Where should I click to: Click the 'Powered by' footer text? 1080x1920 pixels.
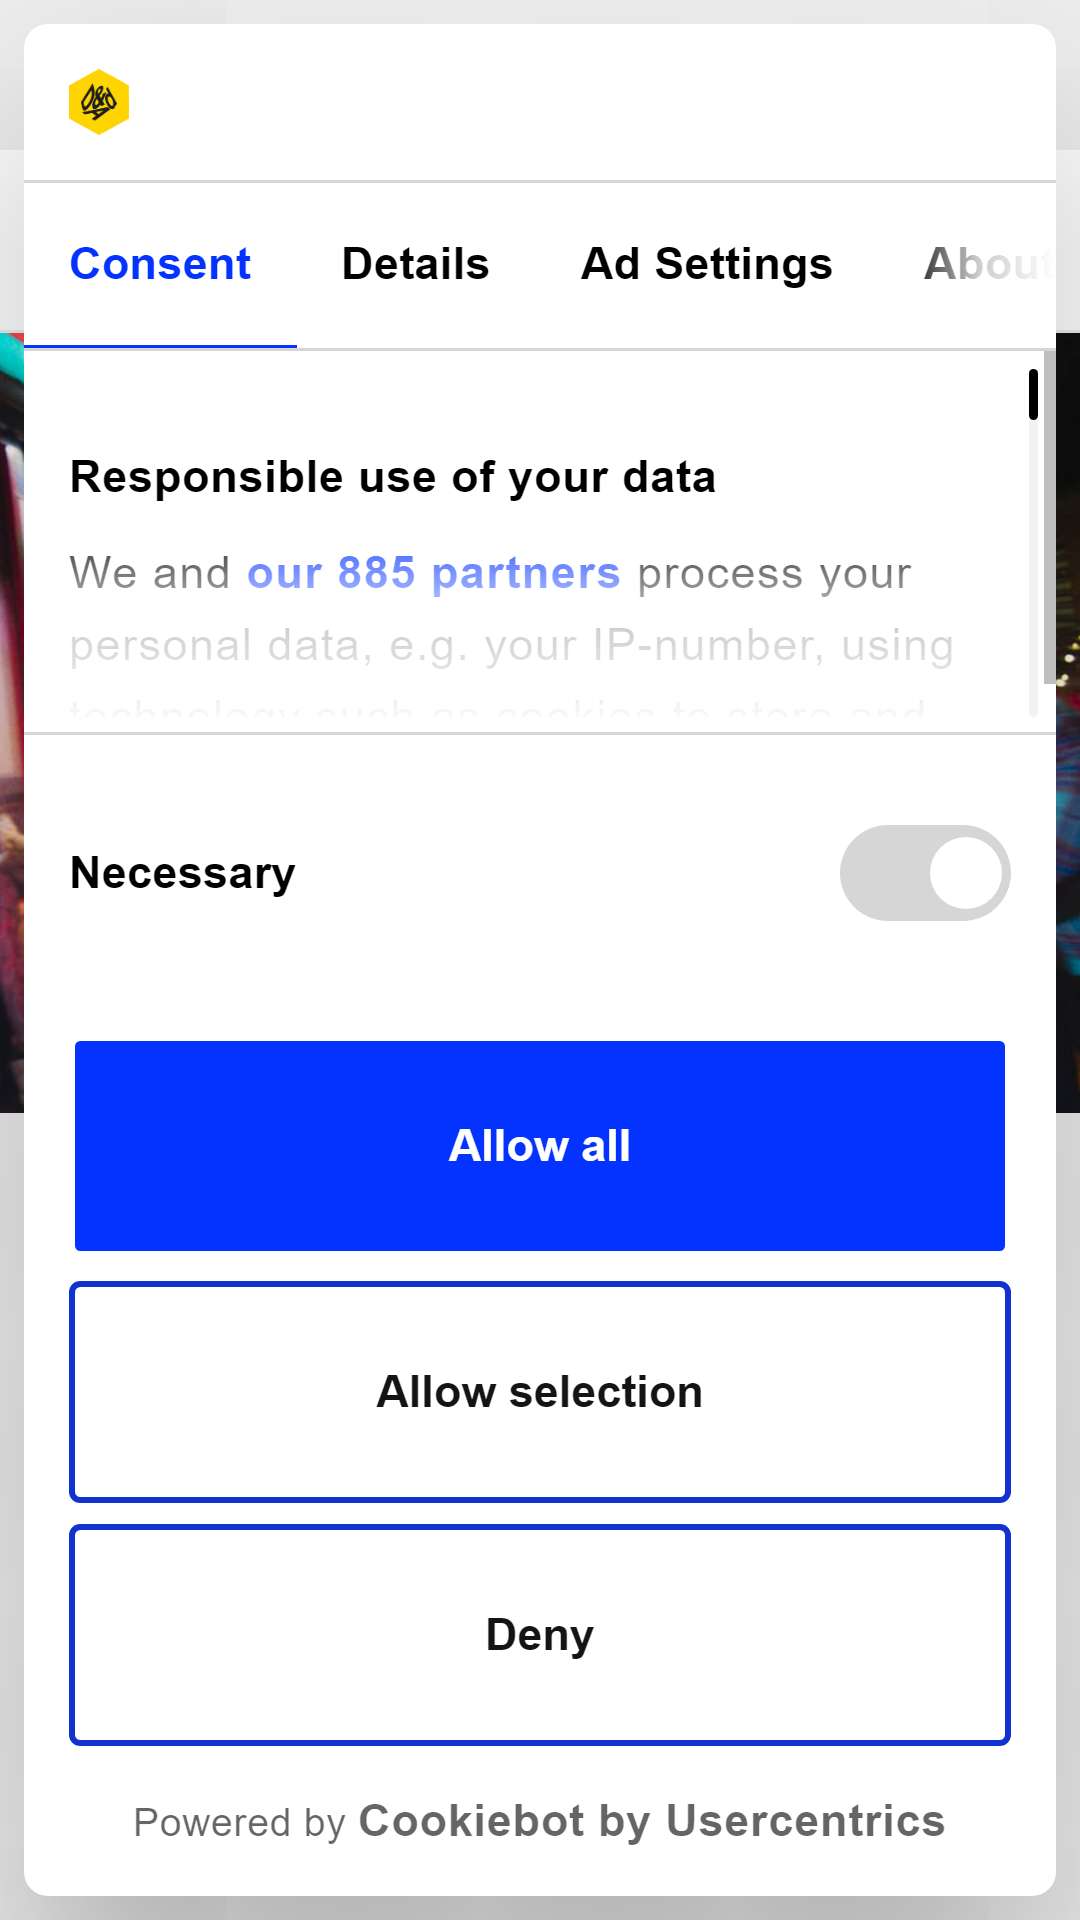240,1823
